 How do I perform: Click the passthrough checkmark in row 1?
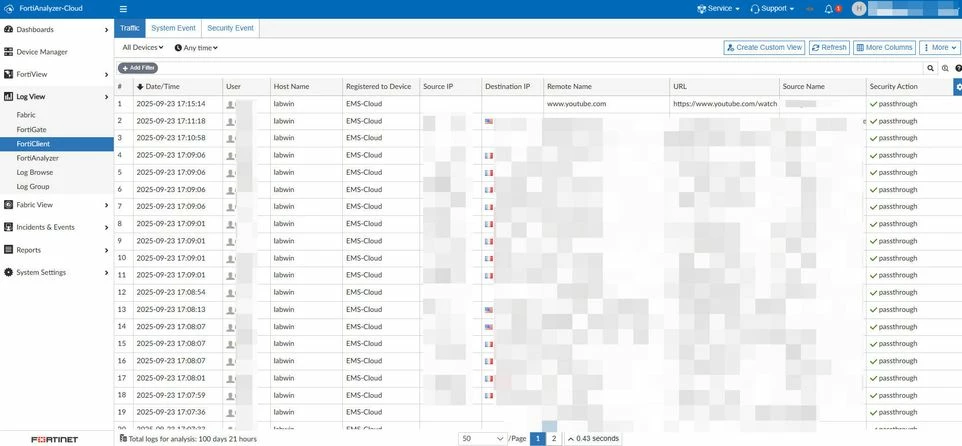(x=873, y=104)
